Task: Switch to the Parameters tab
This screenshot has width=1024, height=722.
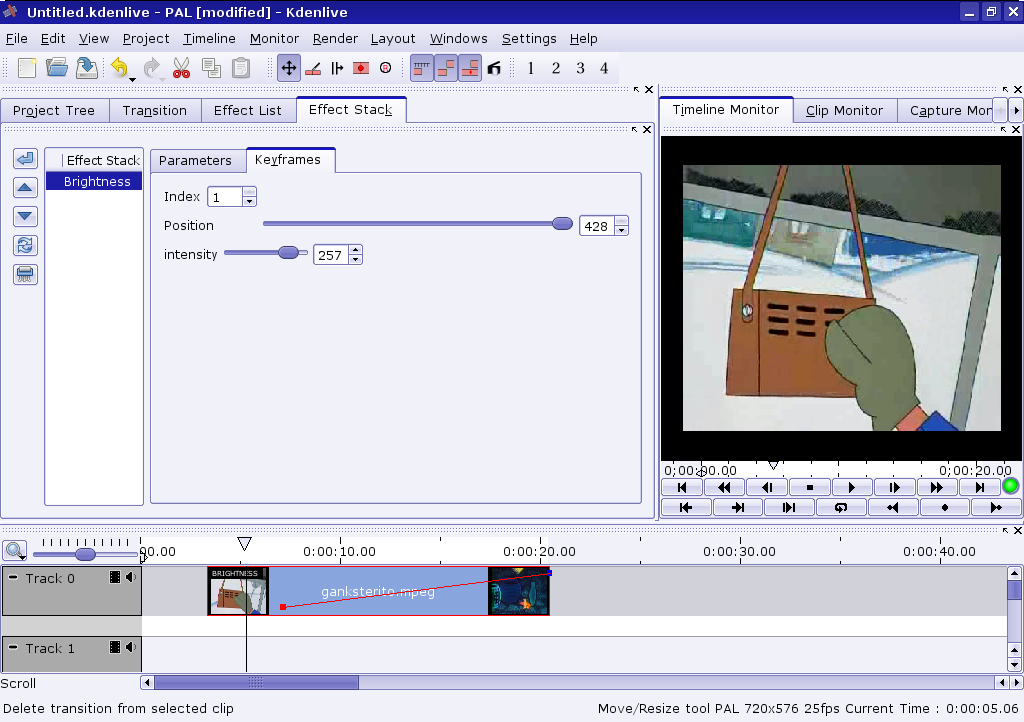Action: [x=195, y=160]
